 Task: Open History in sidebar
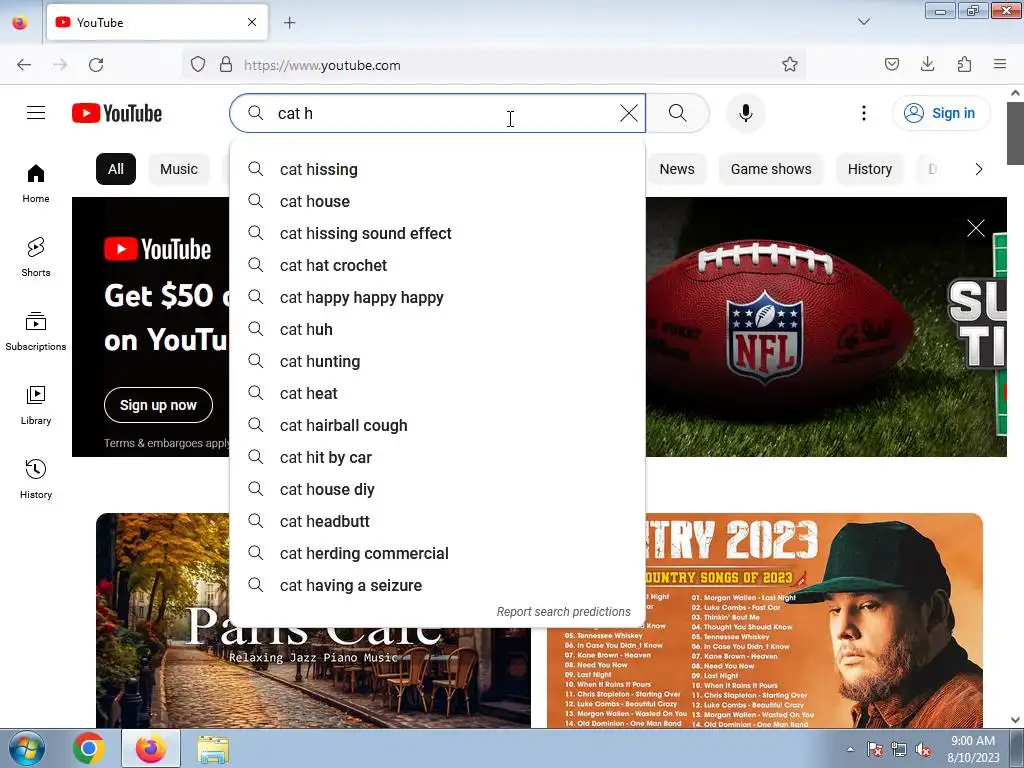[36, 479]
